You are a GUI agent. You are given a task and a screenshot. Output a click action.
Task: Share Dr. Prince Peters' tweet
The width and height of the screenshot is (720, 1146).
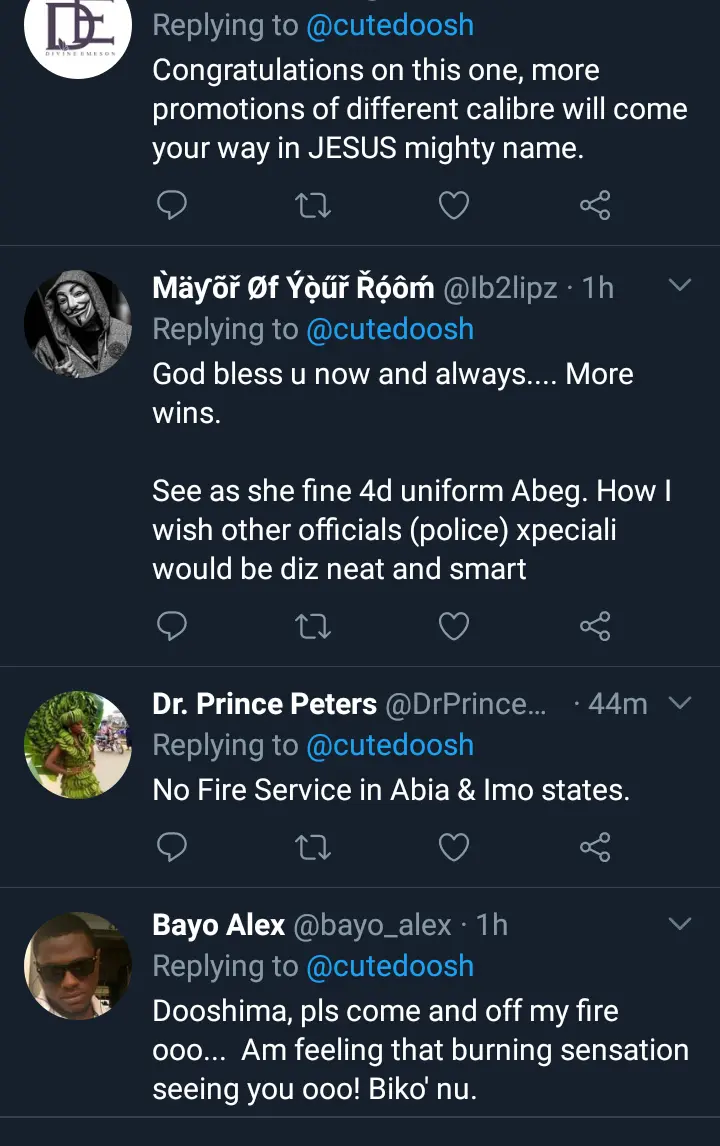595,847
